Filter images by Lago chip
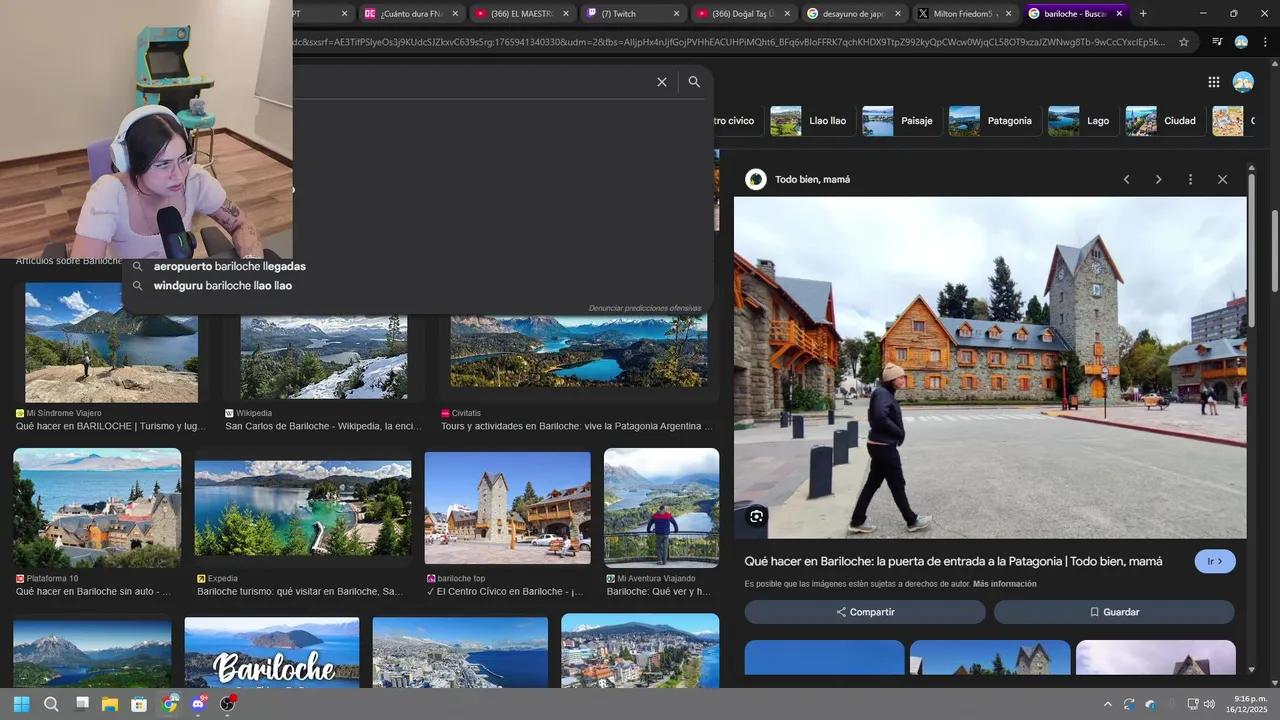 (x=1081, y=121)
